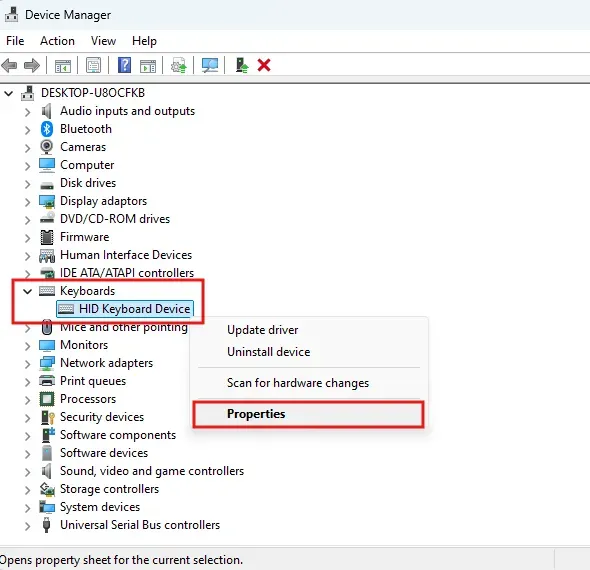Click the Update driver toolbar icon
The image size is (590, 570).
pyautogui.click(x=179, y=65)
